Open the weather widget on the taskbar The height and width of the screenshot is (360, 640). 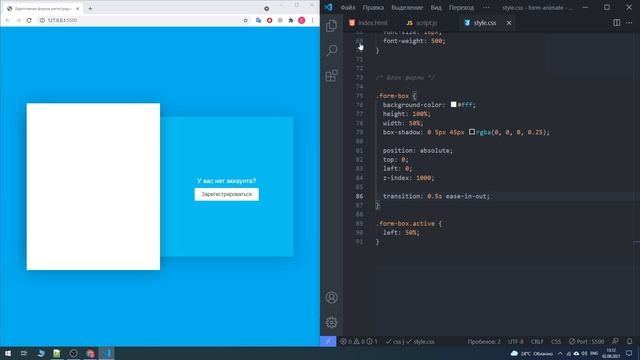532,353
